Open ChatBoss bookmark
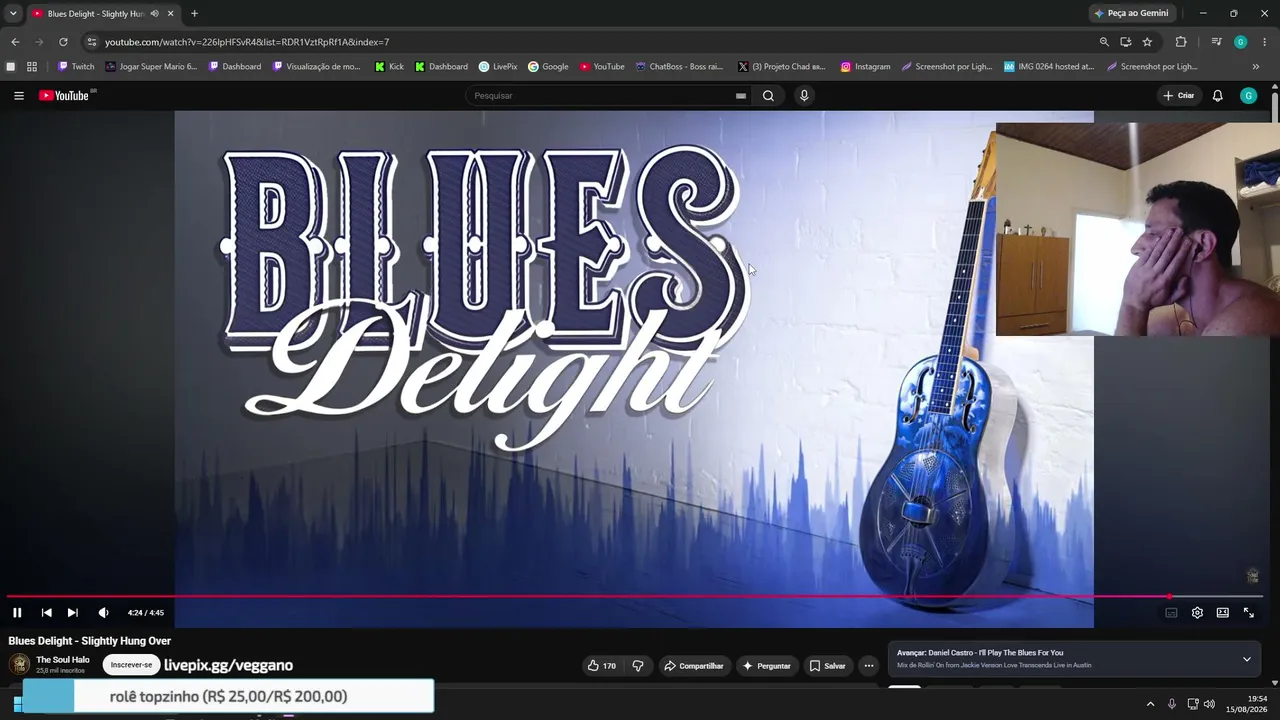The image size is (1280, 720). click(x=679, y=67)
